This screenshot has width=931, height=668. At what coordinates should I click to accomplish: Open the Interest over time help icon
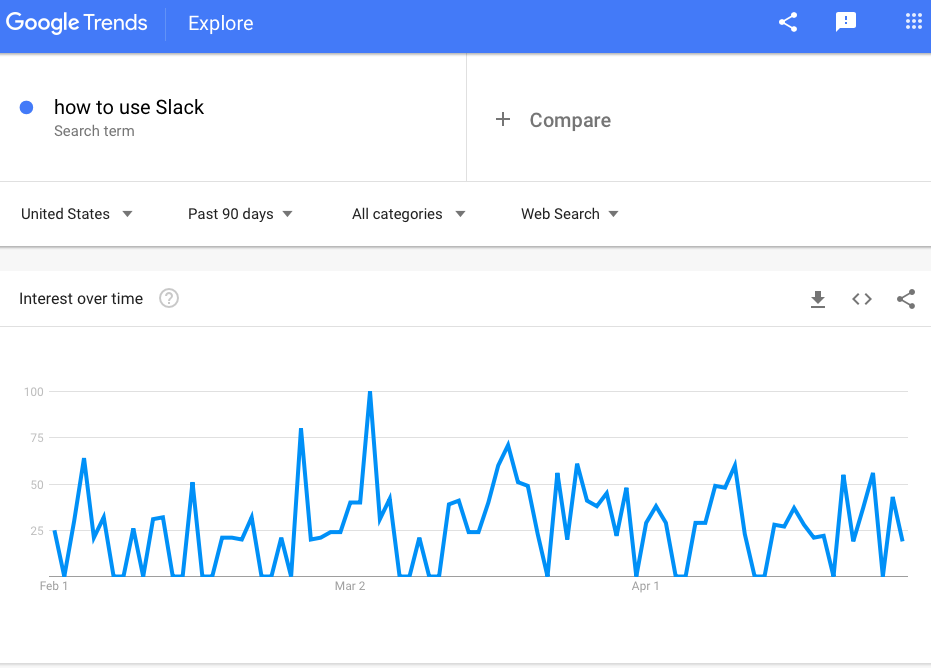tap(169, 299)
